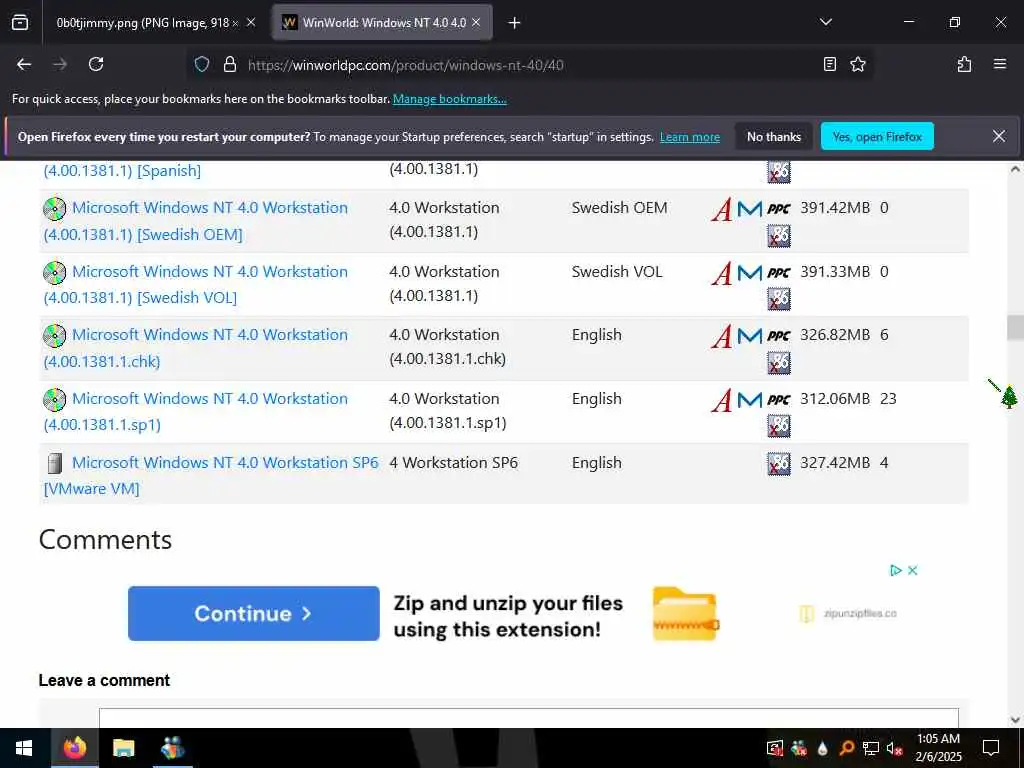Click the No thanks button
This screenshot has height=768, width=1024.
coord(774,136)
